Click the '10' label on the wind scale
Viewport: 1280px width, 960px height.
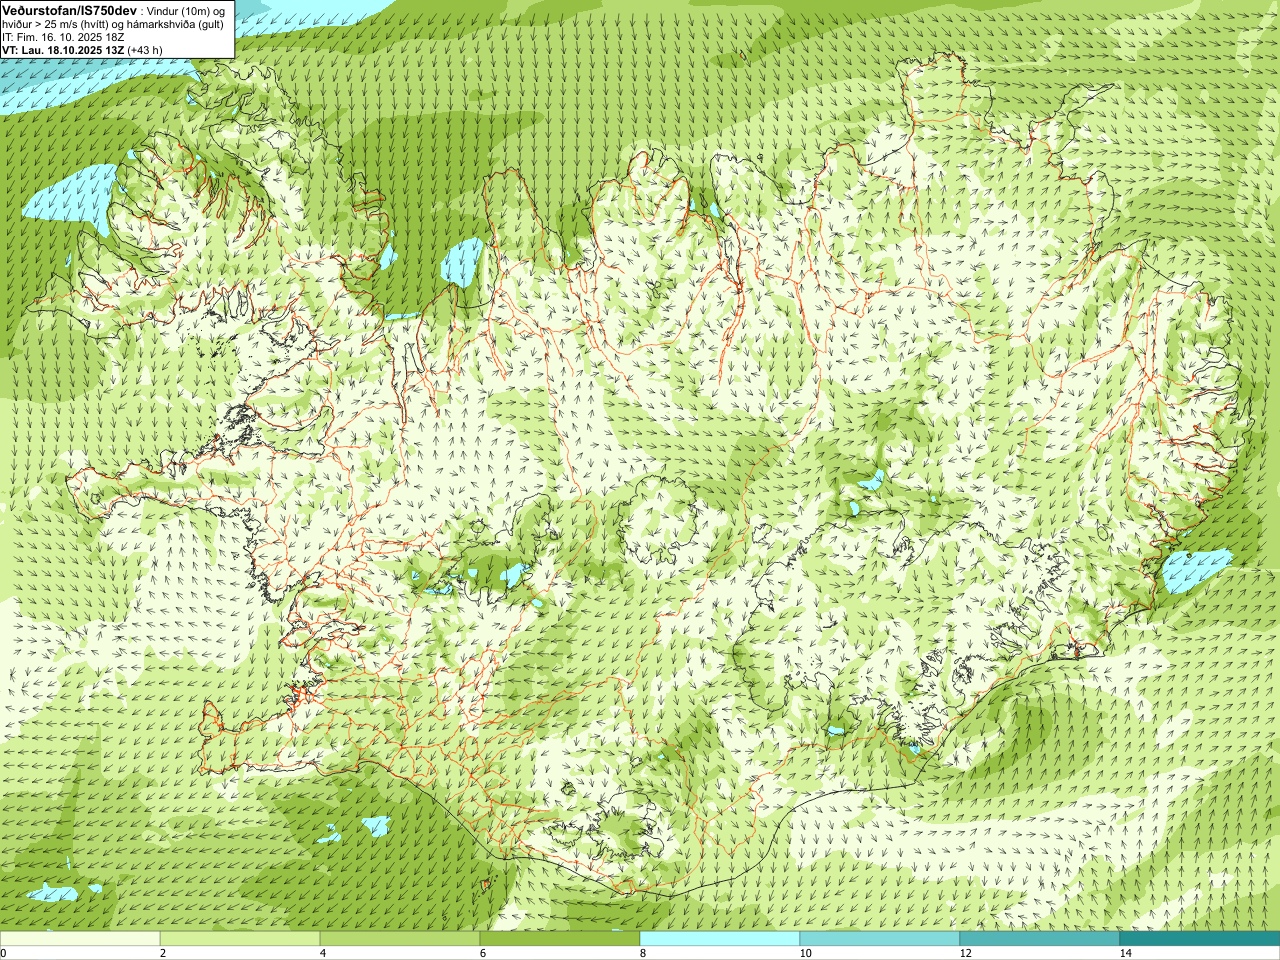point(805,953)
